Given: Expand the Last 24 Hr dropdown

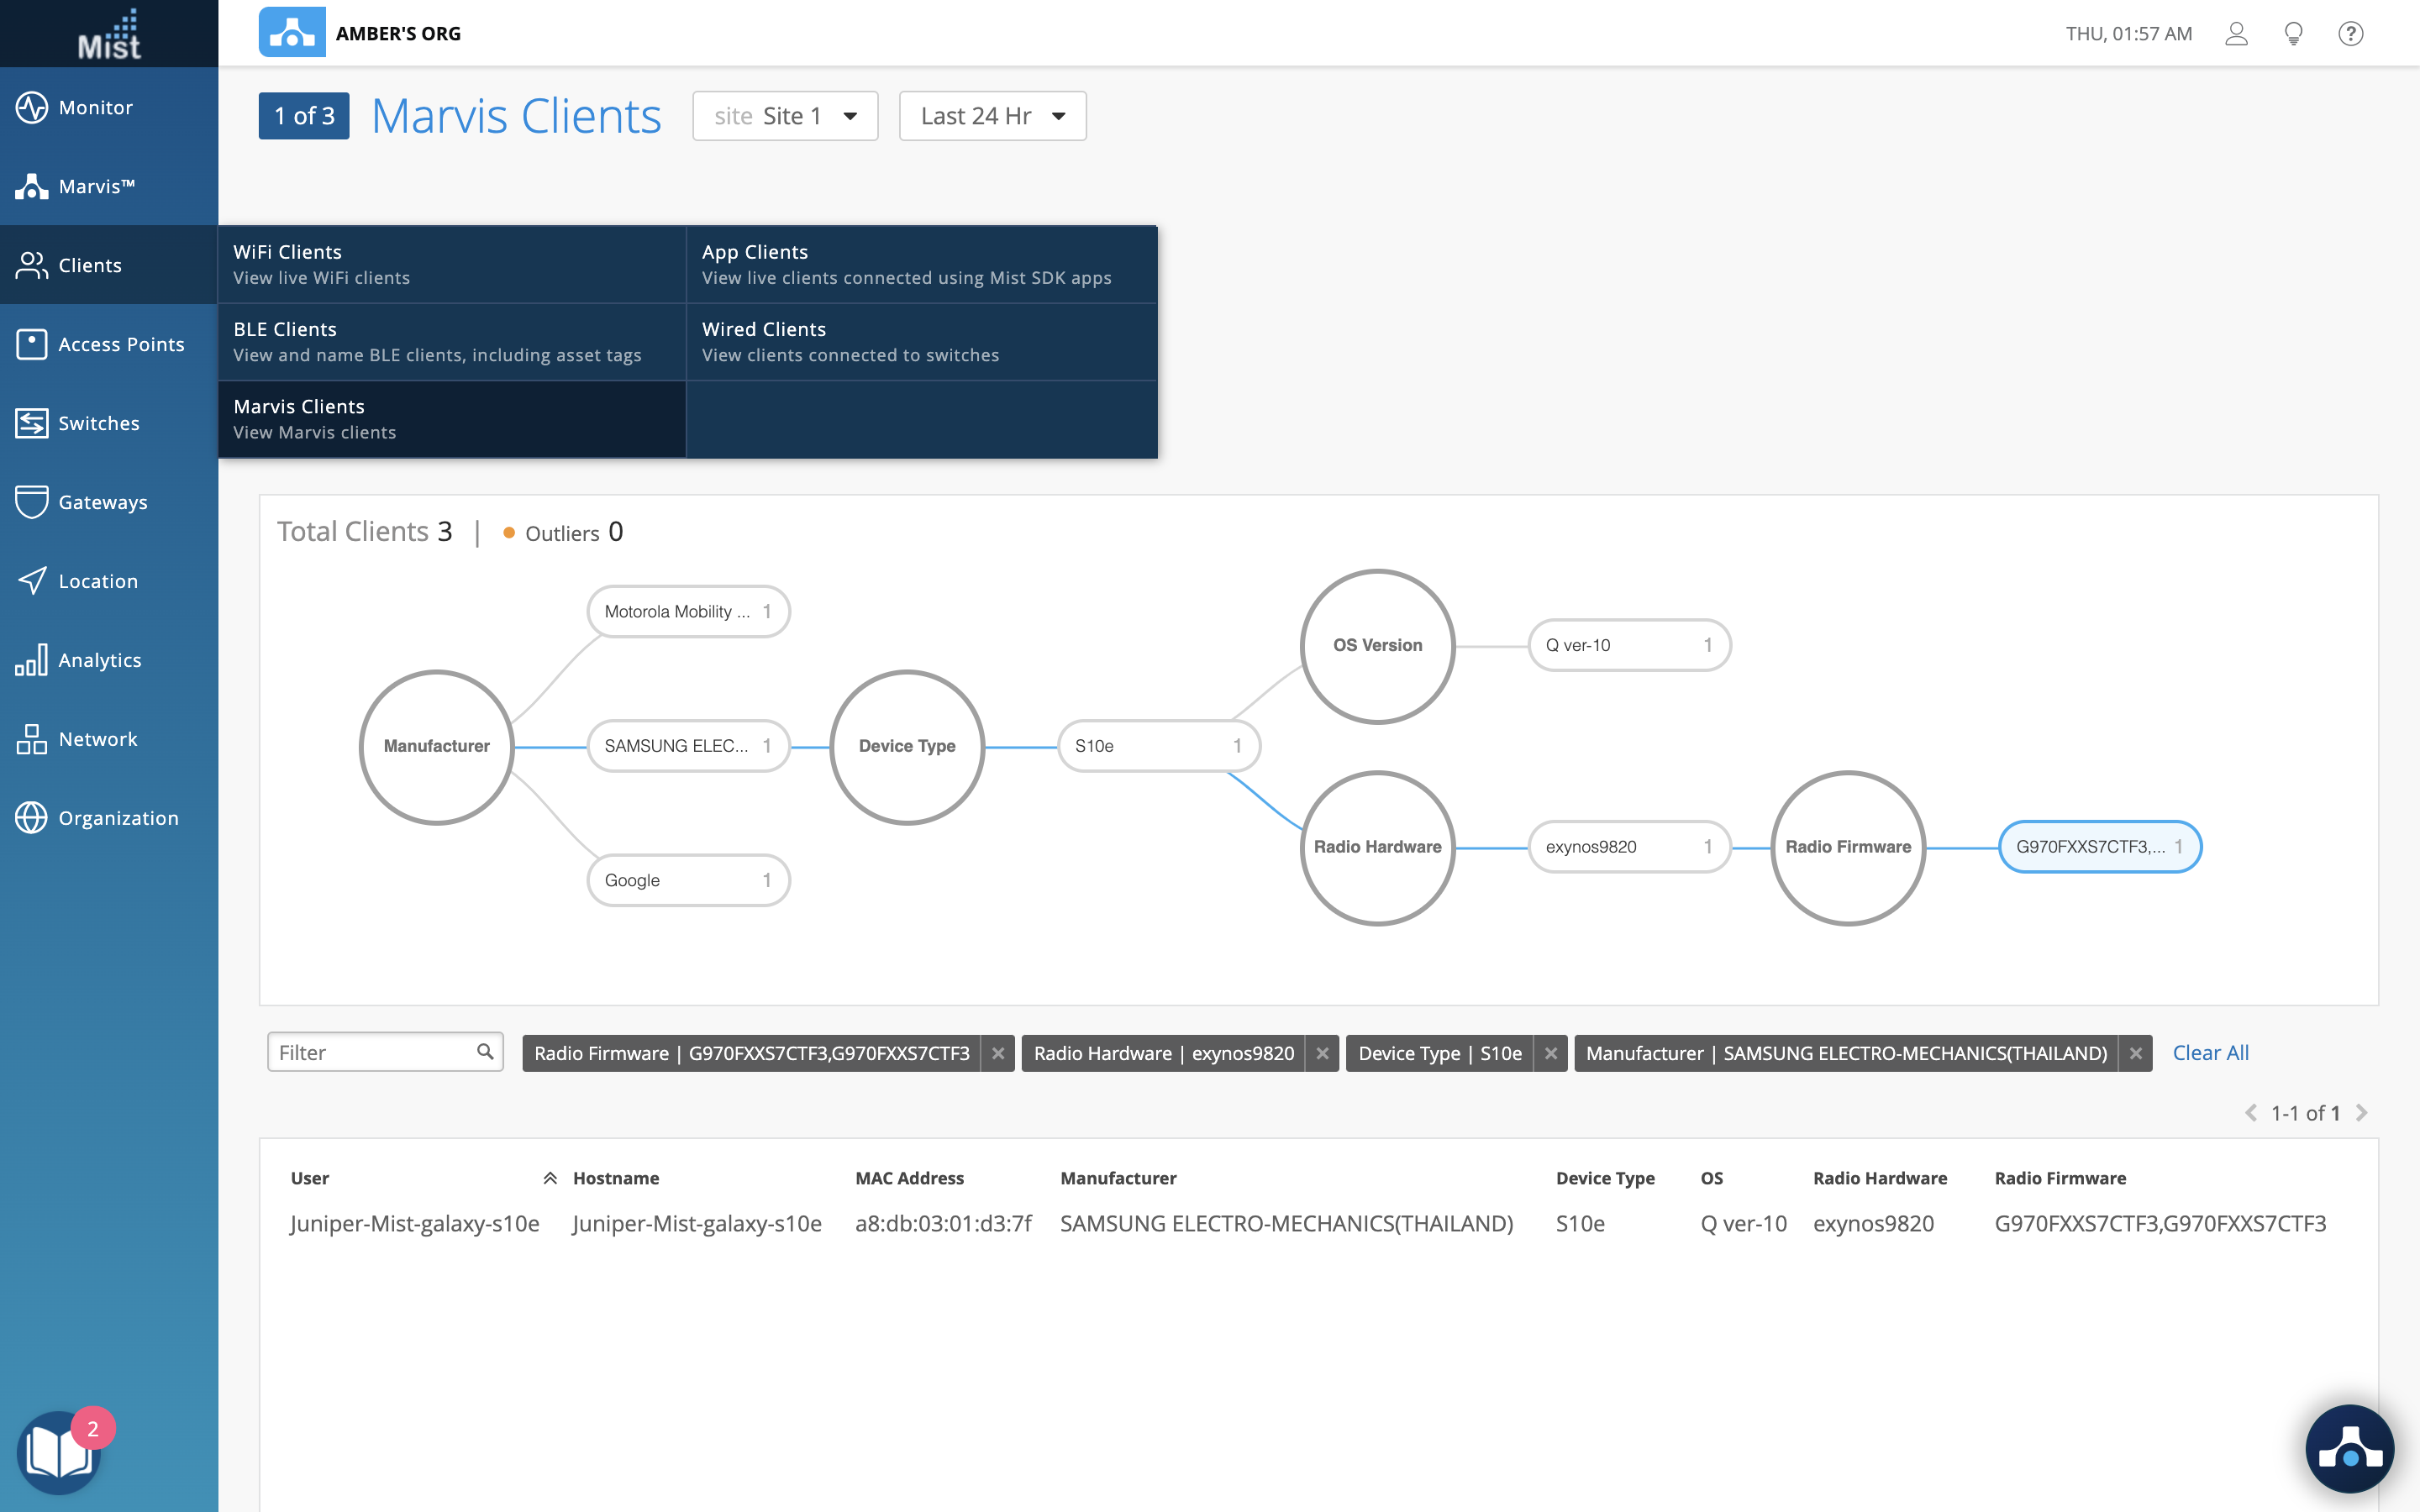Looking at the screenshot, I should pyautogui.click(x=992, y=116).
